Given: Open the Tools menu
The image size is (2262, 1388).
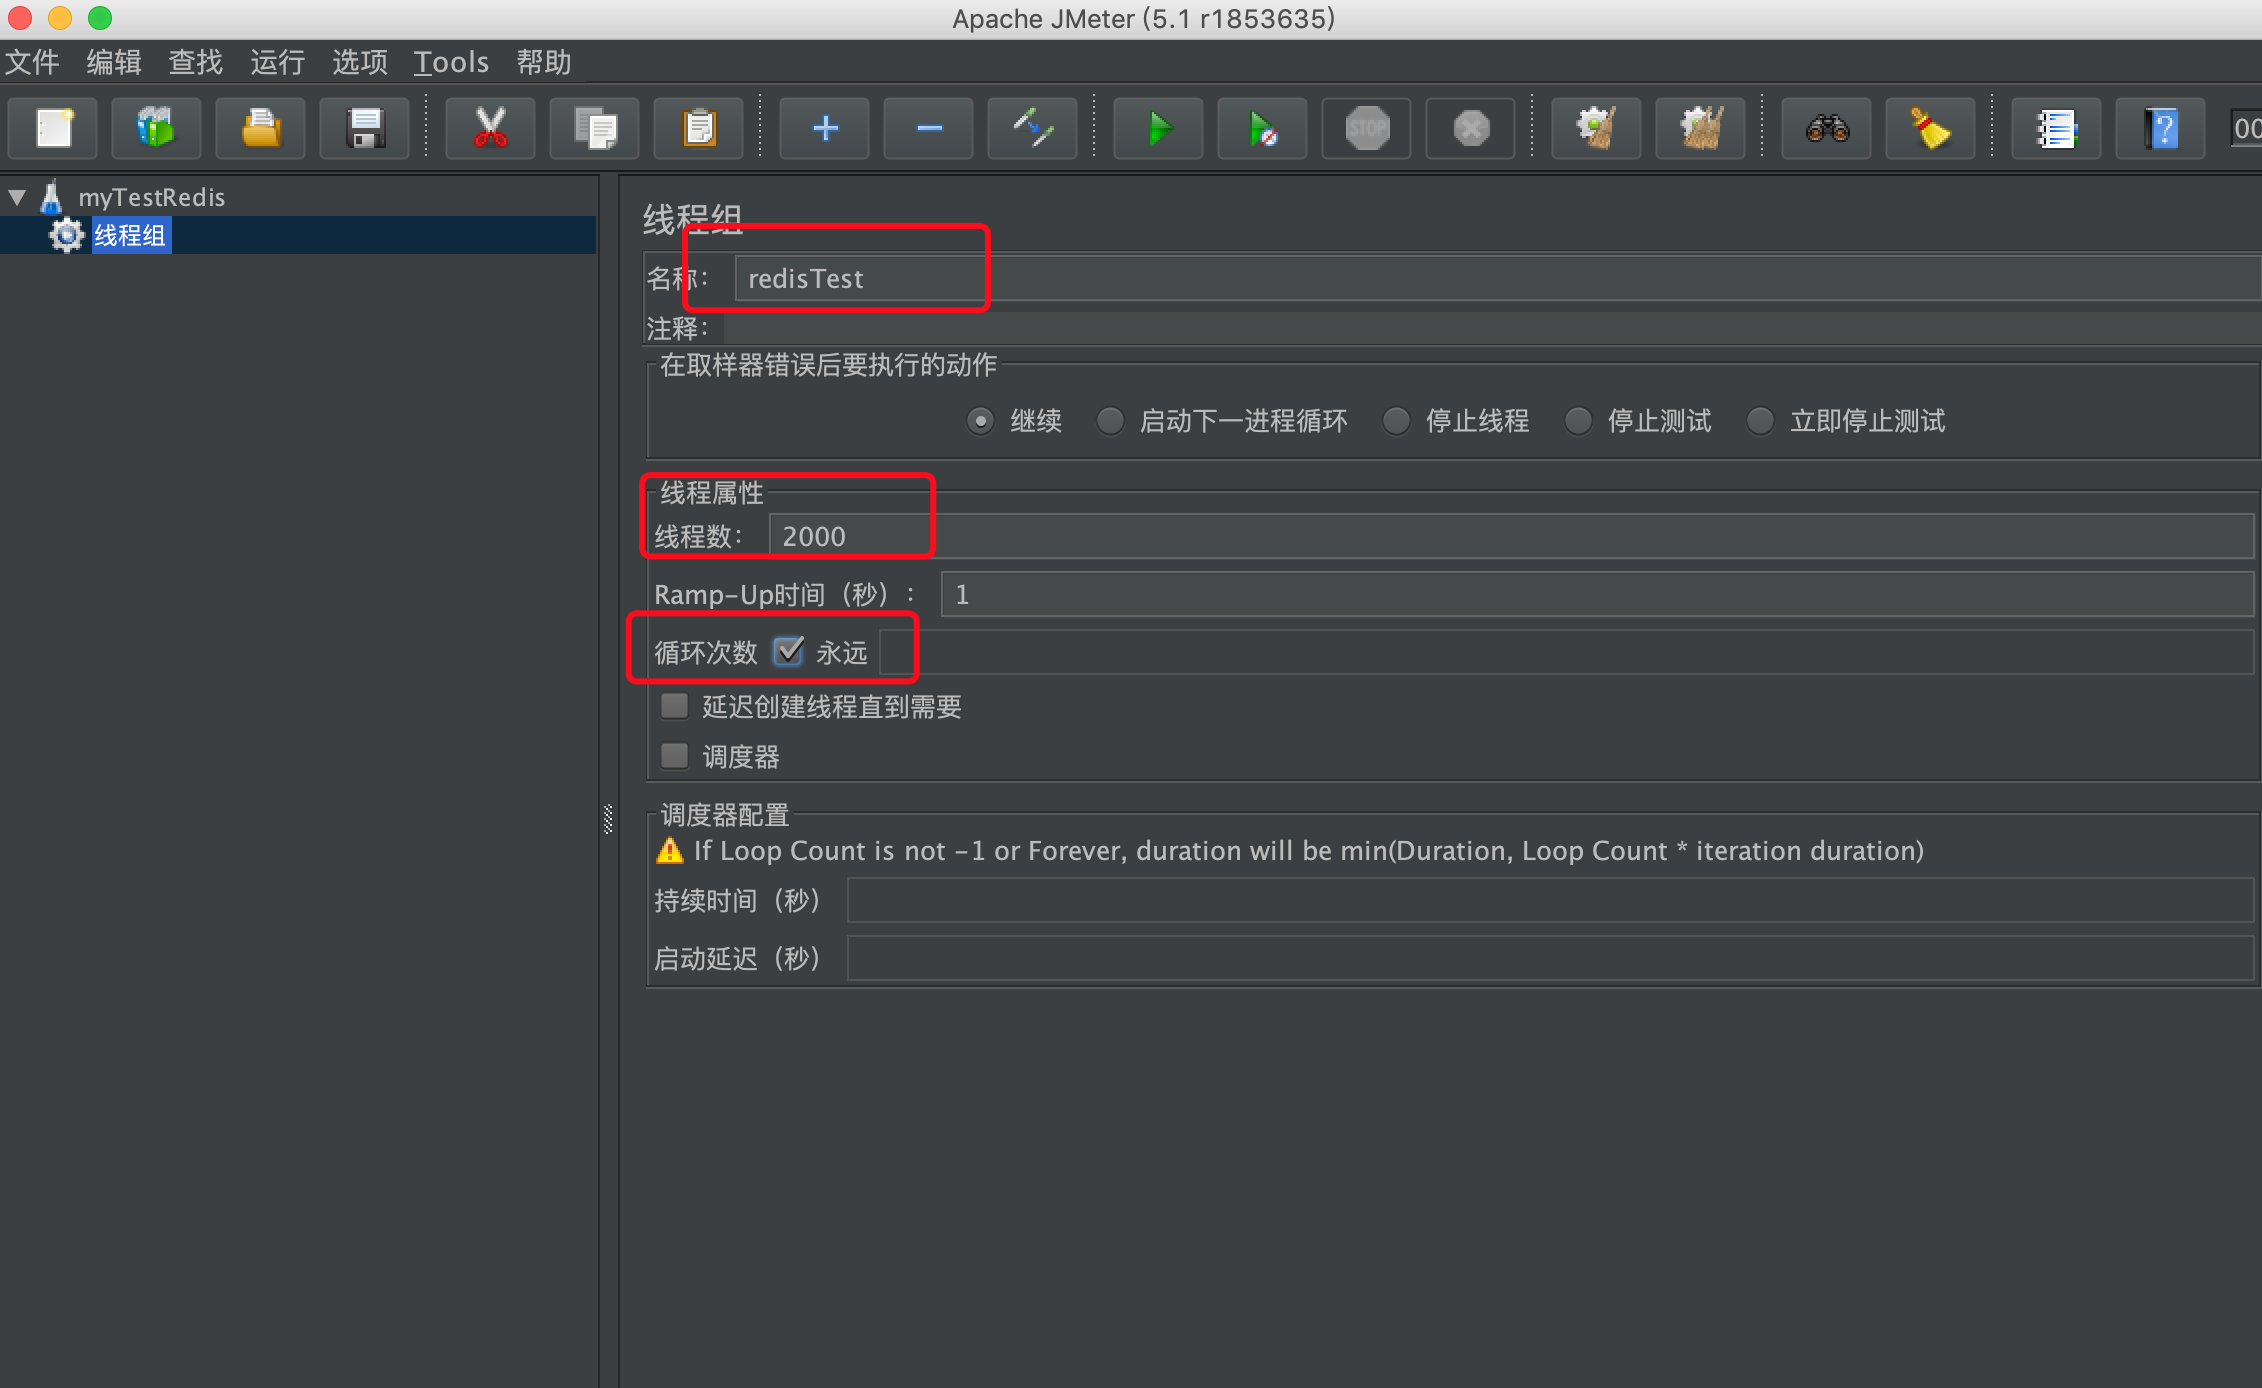Looking at the screenshot, I should click(451, 62).
